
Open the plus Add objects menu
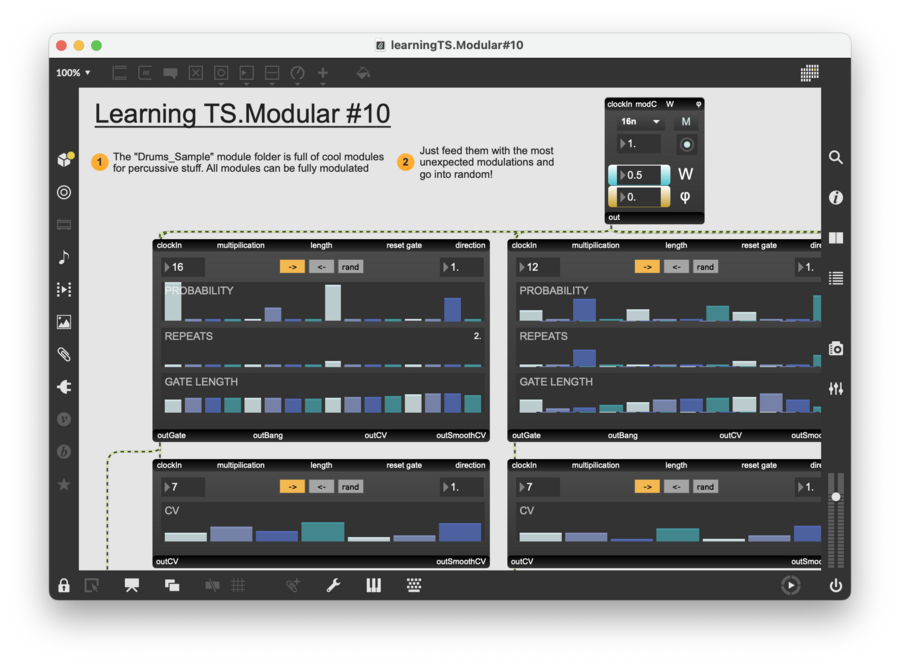tap(323, 73)
